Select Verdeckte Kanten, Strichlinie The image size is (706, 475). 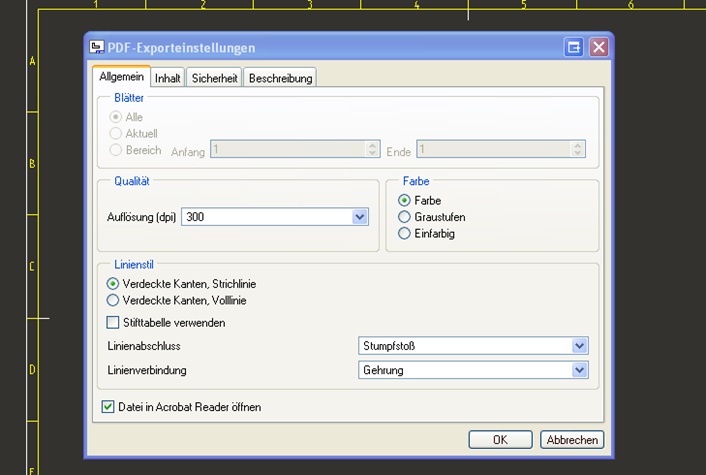click(113, 284)
